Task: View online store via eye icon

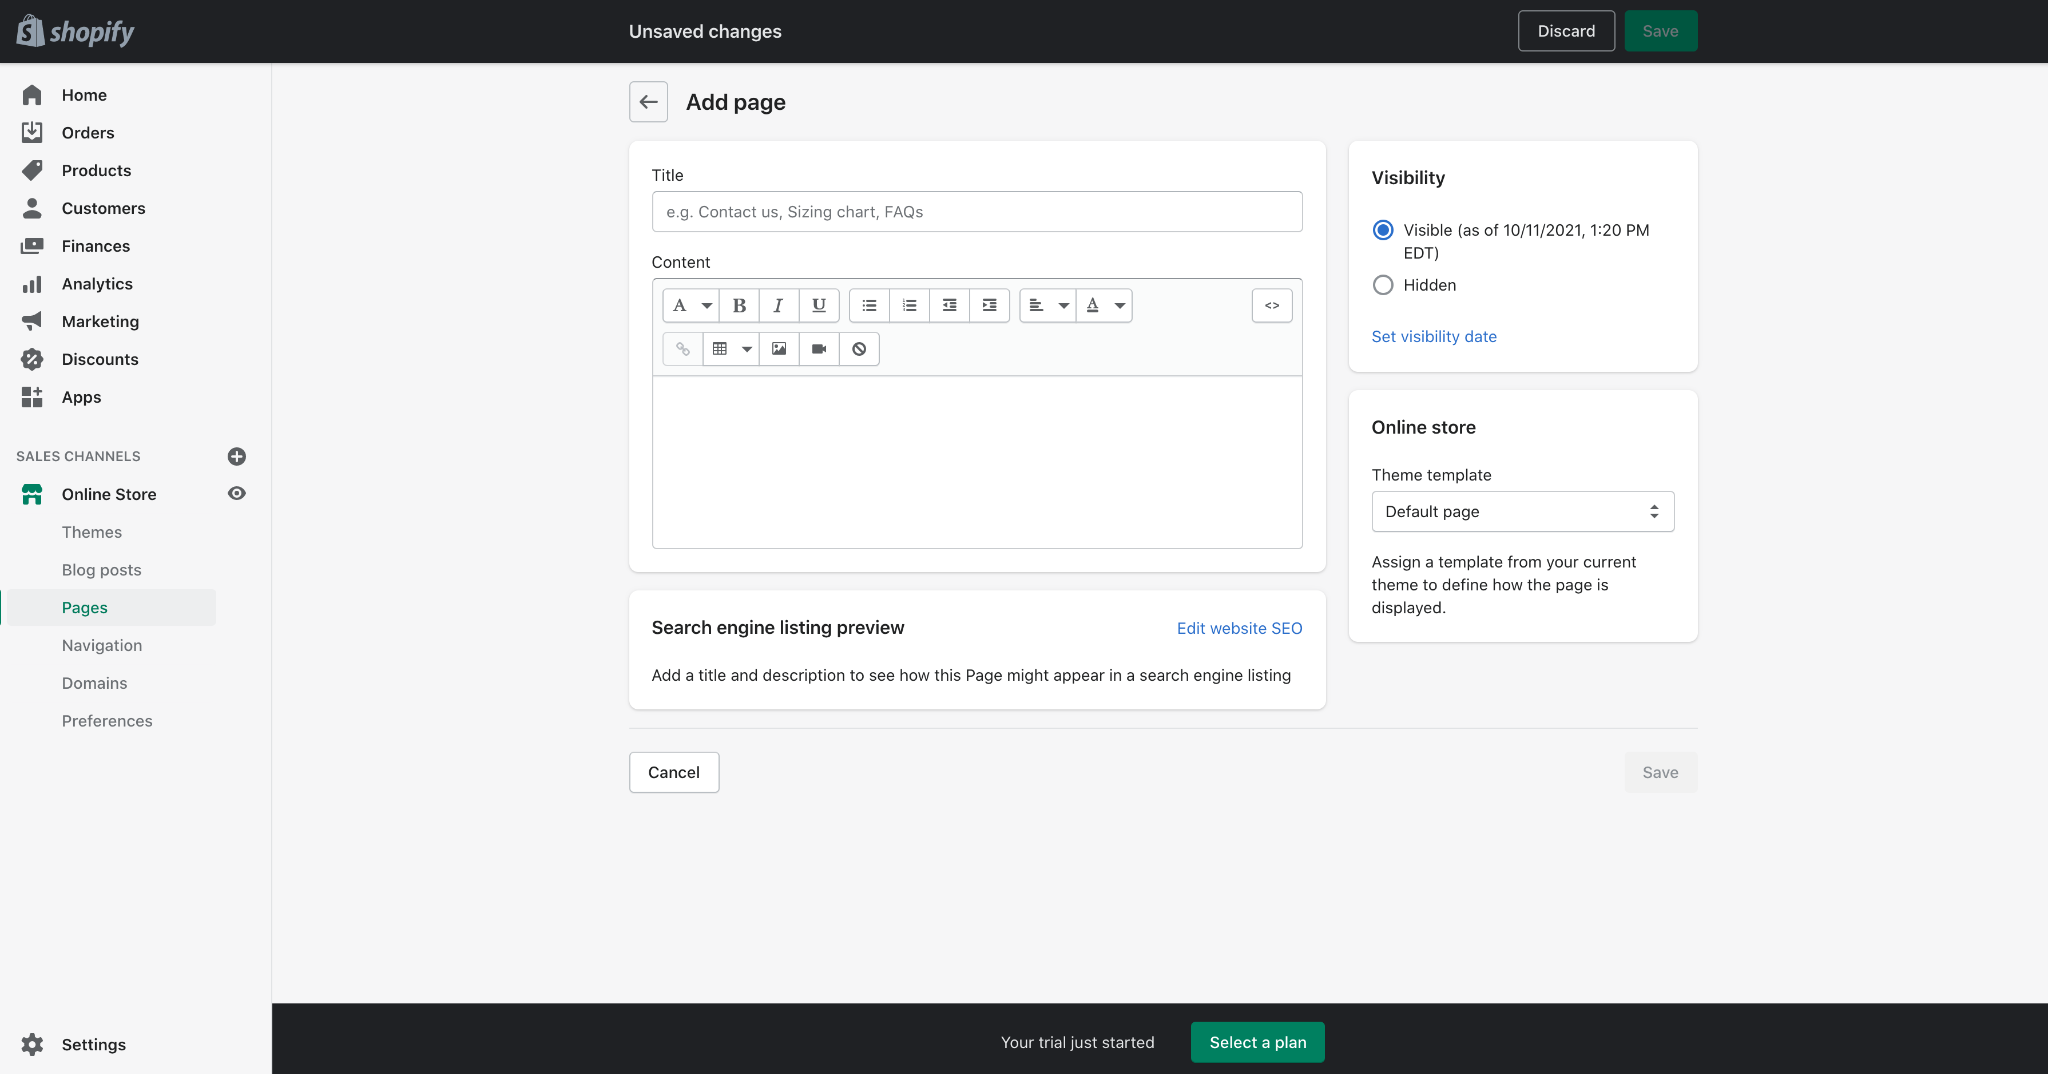Action: (x=237, y=493)
